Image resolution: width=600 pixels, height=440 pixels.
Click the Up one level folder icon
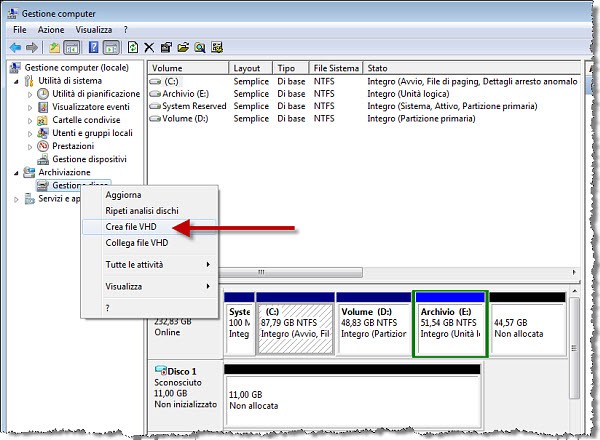pyautogui.click(x=54, y=47)
